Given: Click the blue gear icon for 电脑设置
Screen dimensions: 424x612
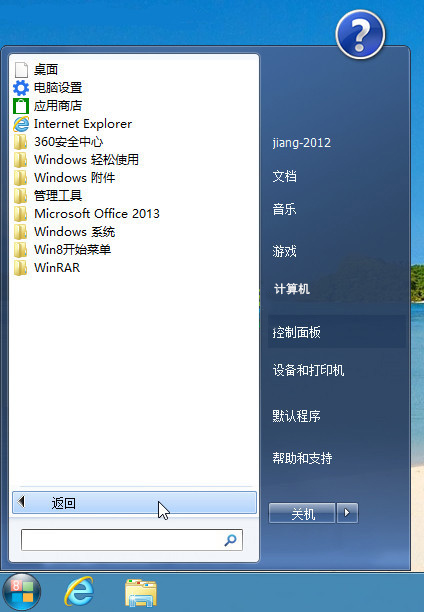Looking at the screenshot, I should tap(21, 88).
